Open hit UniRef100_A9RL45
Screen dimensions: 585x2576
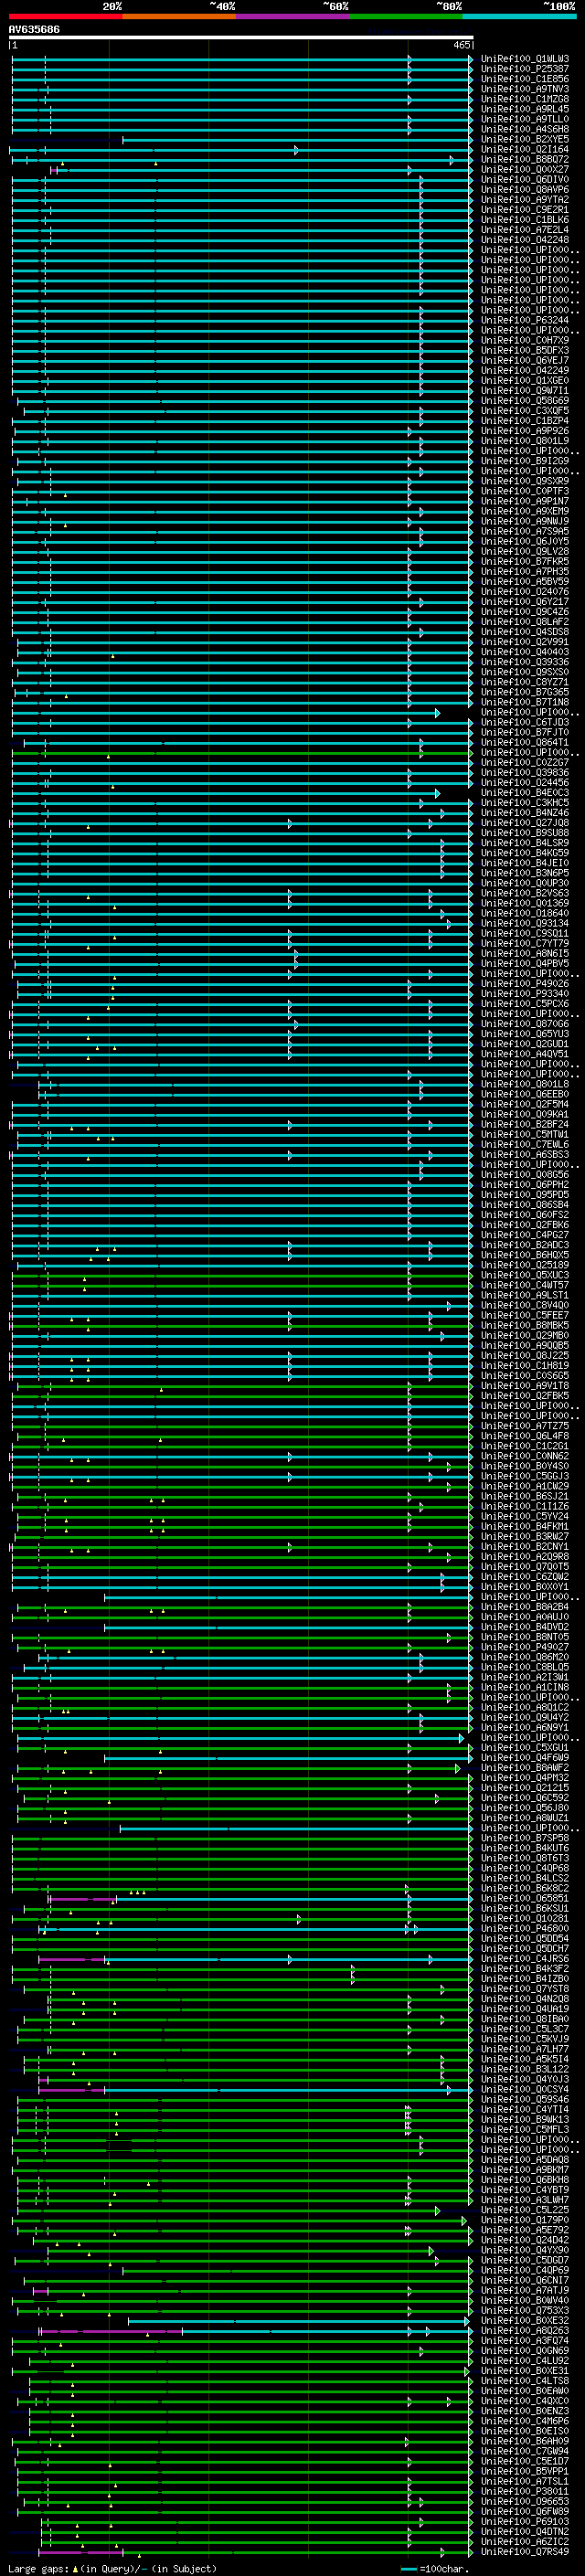(525, 109)
